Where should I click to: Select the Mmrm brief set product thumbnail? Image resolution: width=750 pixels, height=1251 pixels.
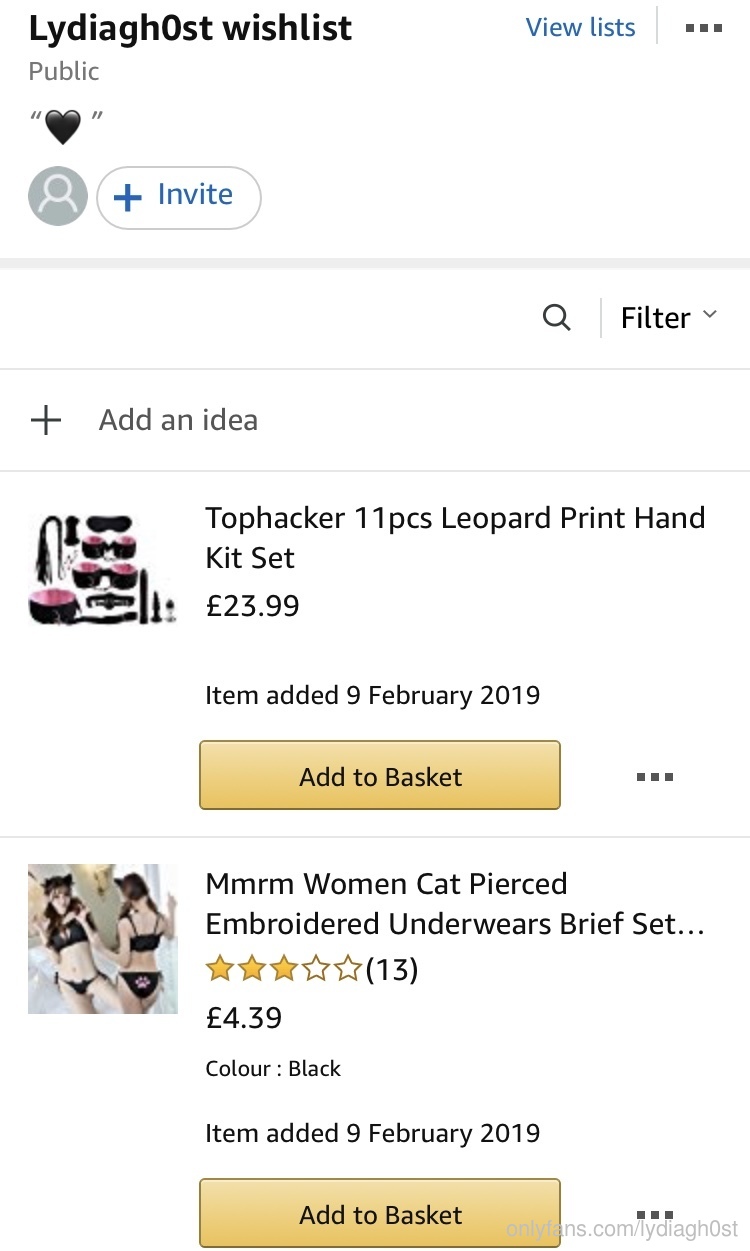pos(102,939)
